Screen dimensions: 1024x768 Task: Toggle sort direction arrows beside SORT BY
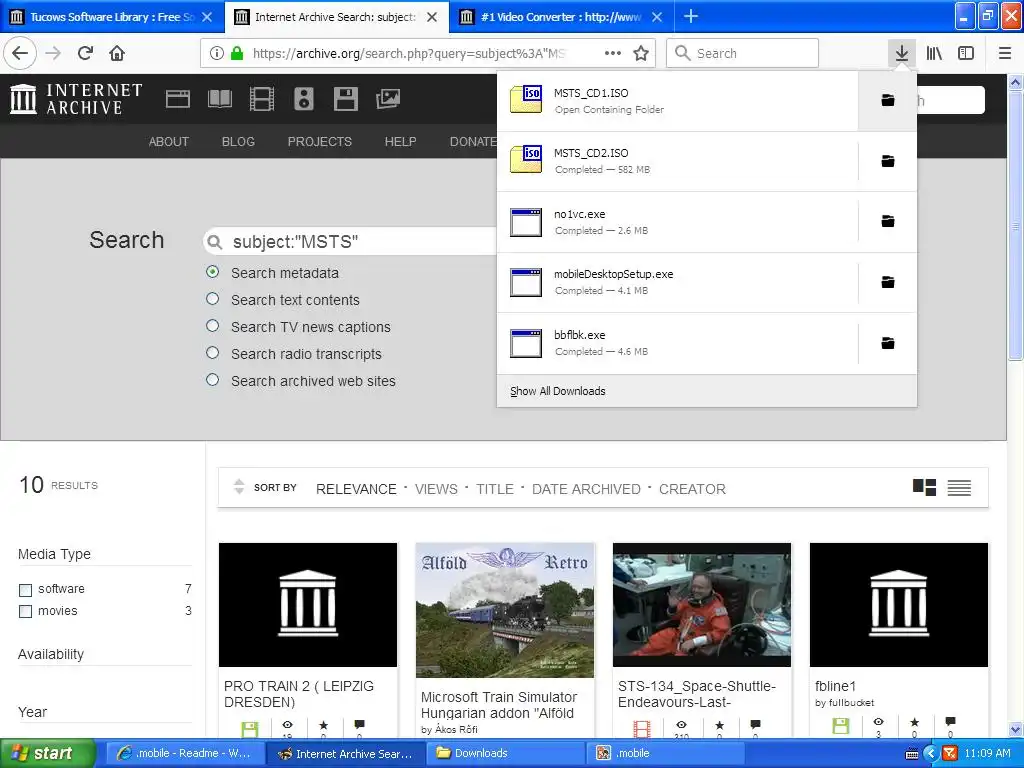tap(239, 487)
